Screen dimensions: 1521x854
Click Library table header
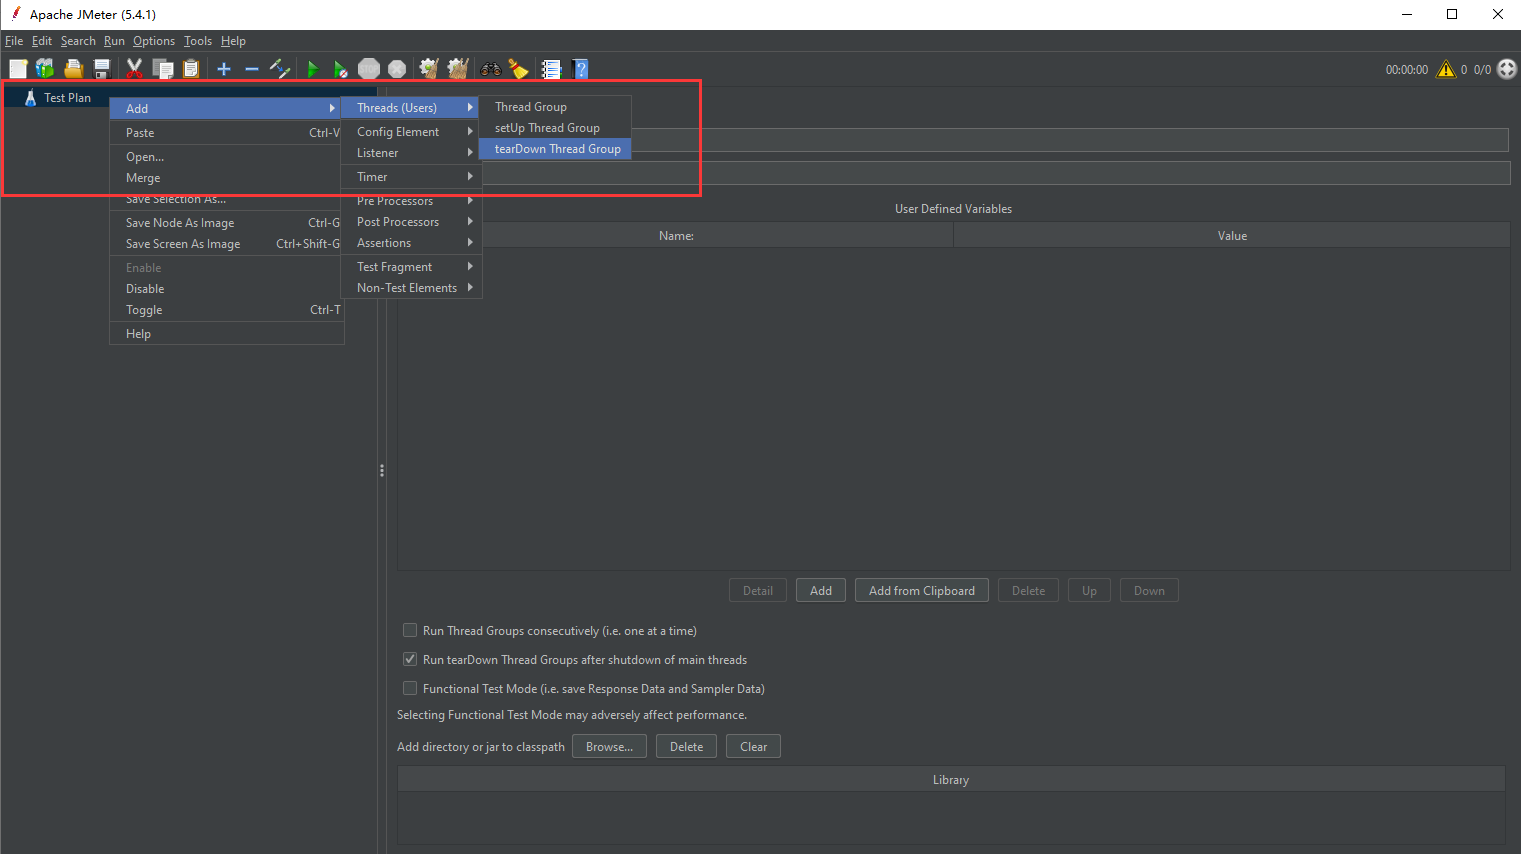pos(951,779)
